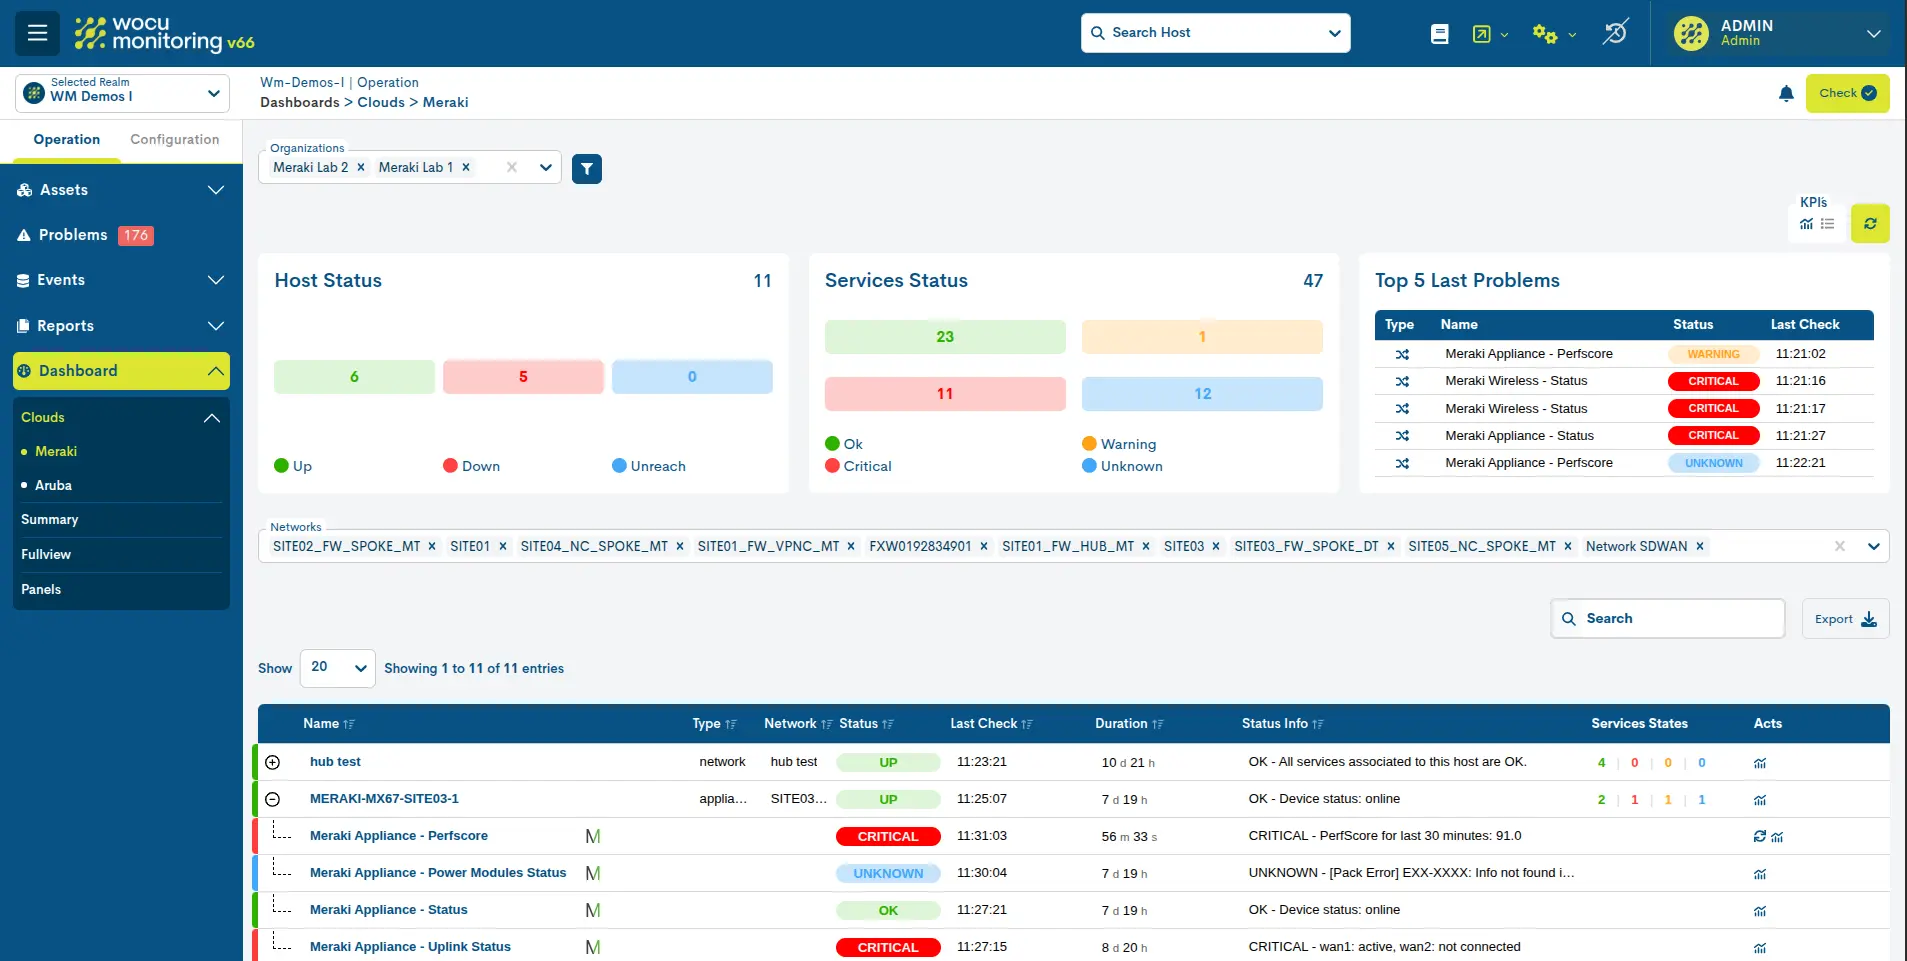1907x961 pixels.
Task: Collapse the MERAKI-MX67-SITE03-1 host row
Action: tap(273, 799)
